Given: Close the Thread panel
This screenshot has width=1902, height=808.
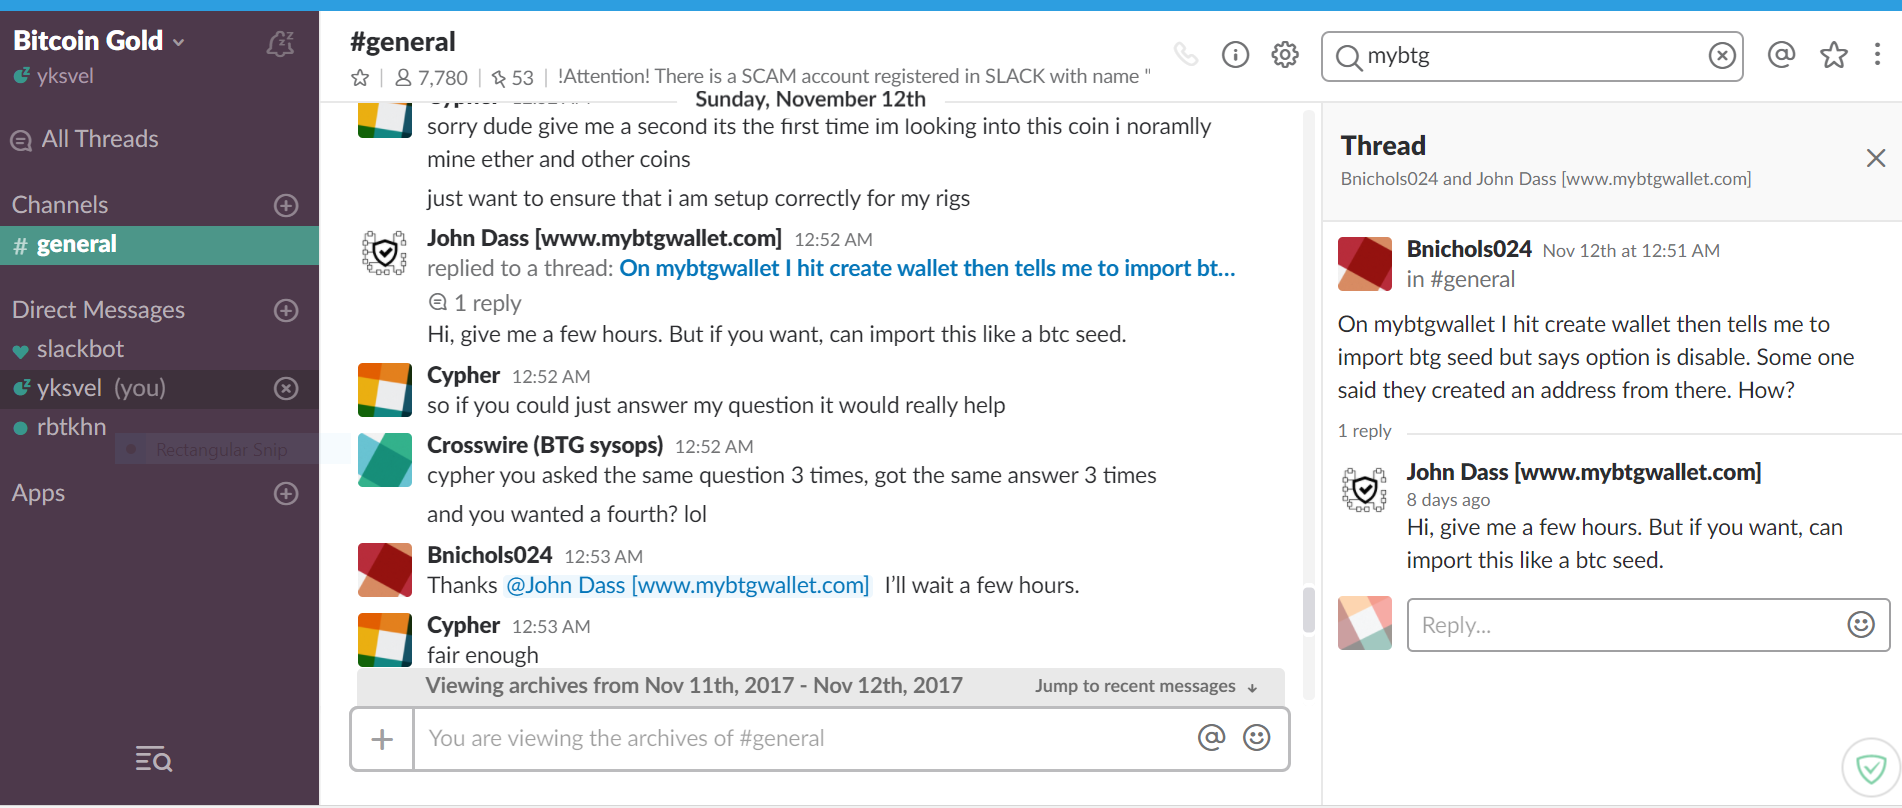Looking at the screenshot, I should point(1876,158).
